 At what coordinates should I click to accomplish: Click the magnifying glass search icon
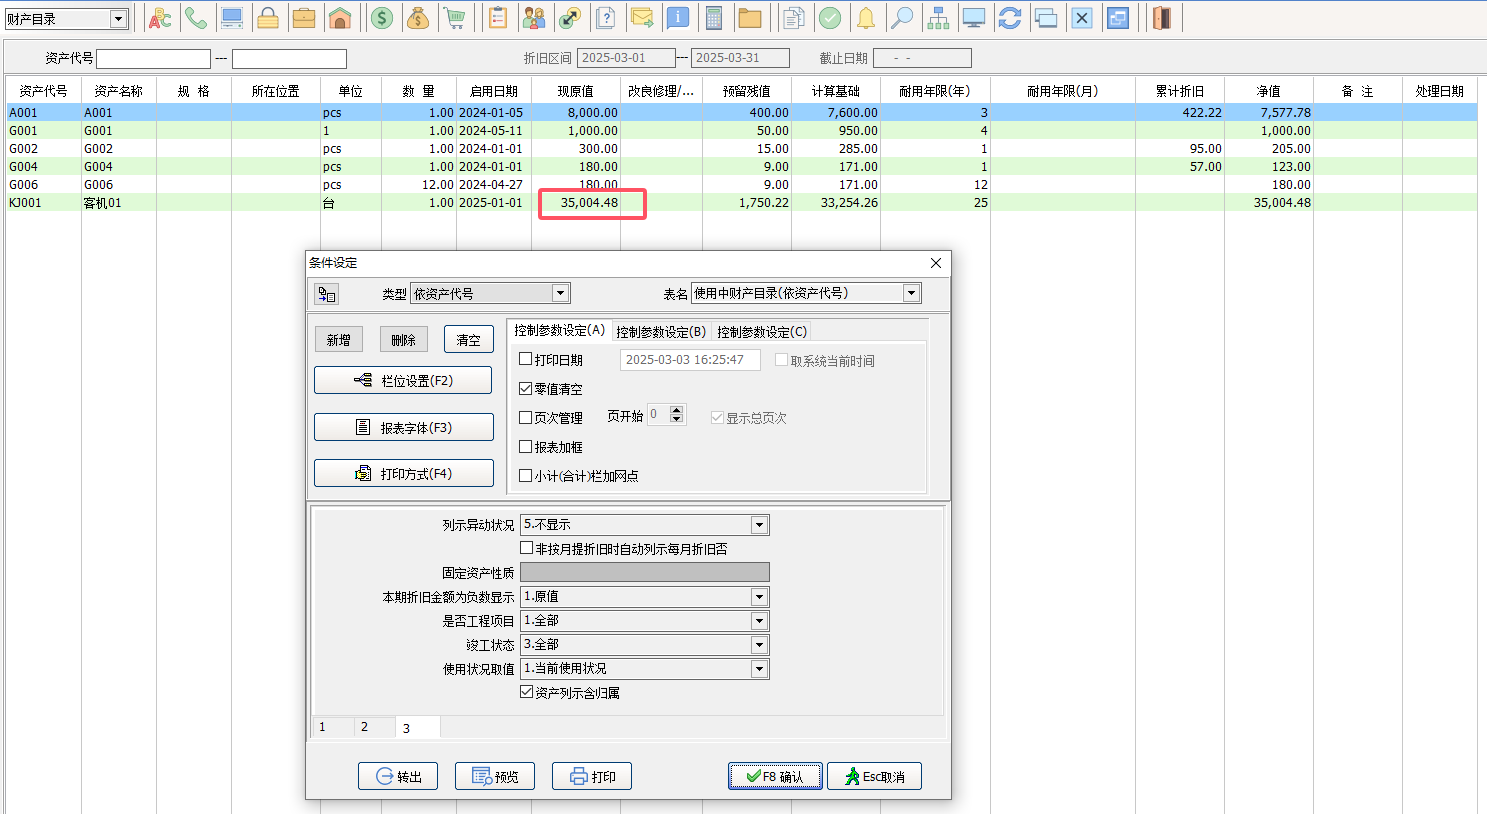click(902, 18)
